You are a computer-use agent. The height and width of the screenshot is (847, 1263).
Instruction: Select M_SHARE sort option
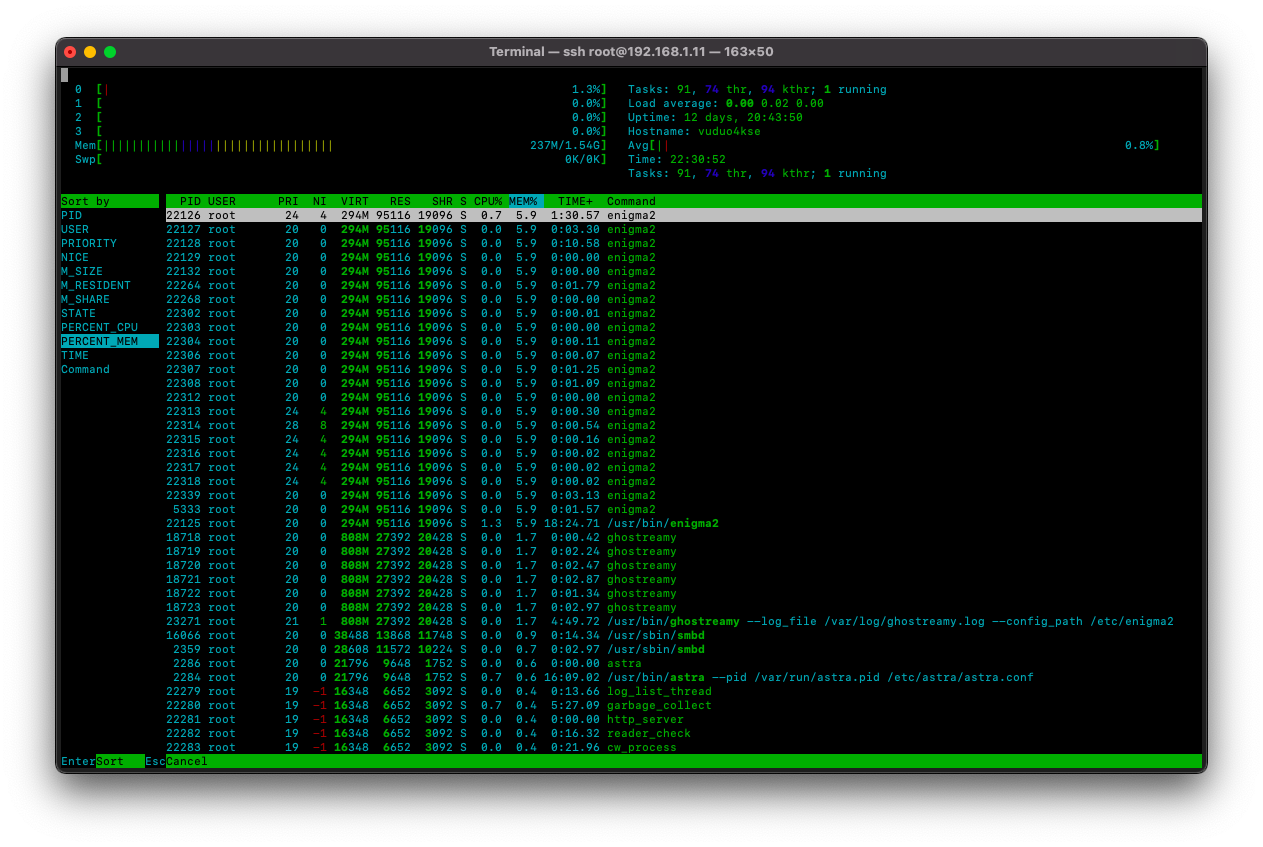point(85,299)
